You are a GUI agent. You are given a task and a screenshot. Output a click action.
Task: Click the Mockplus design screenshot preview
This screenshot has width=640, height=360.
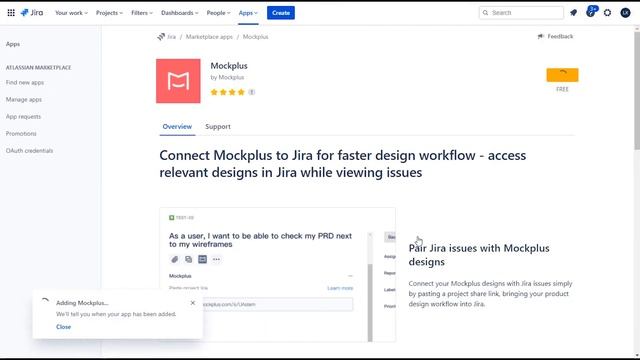click(278, 274)
